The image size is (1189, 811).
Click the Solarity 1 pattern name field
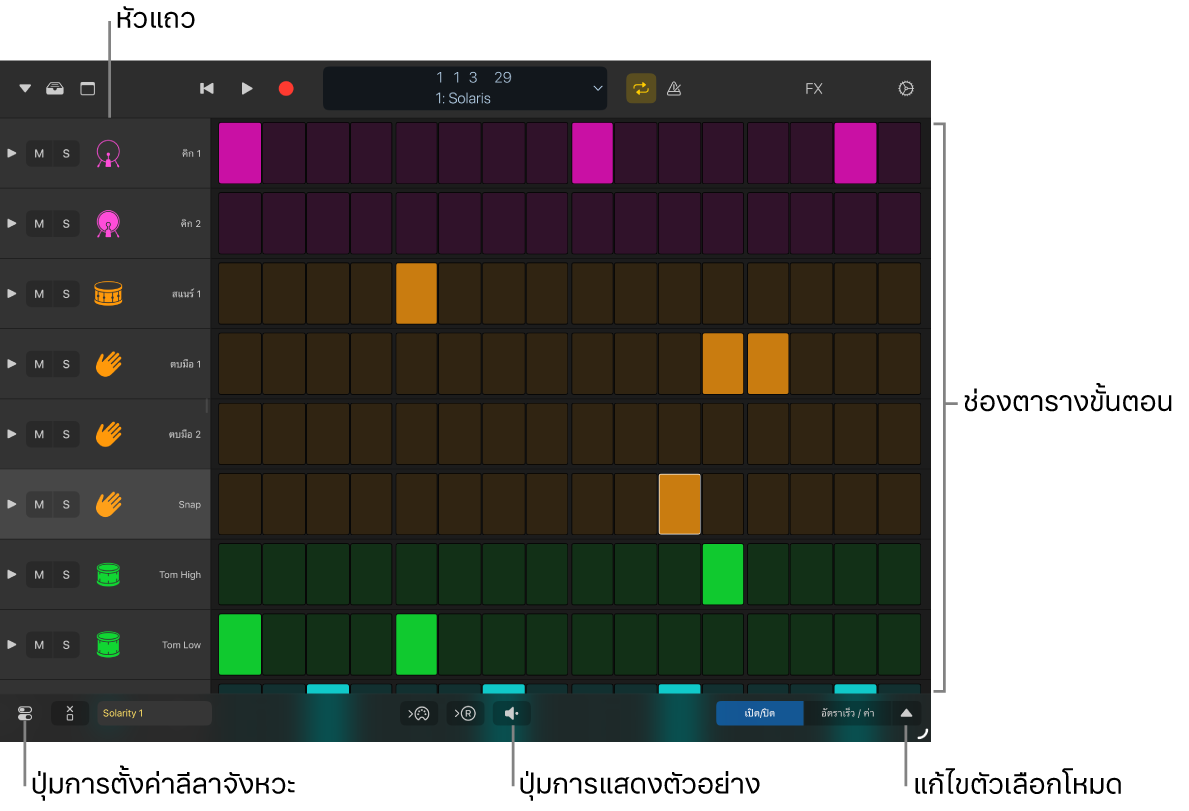(x=154, y=713)
